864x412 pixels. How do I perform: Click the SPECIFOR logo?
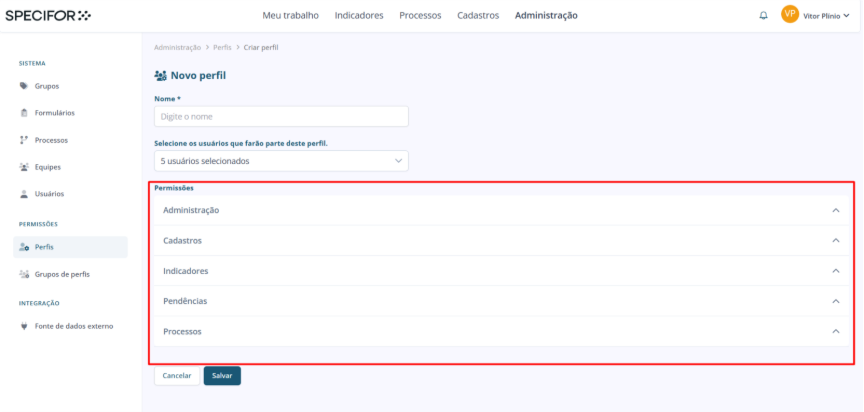[x=48, y=15]
